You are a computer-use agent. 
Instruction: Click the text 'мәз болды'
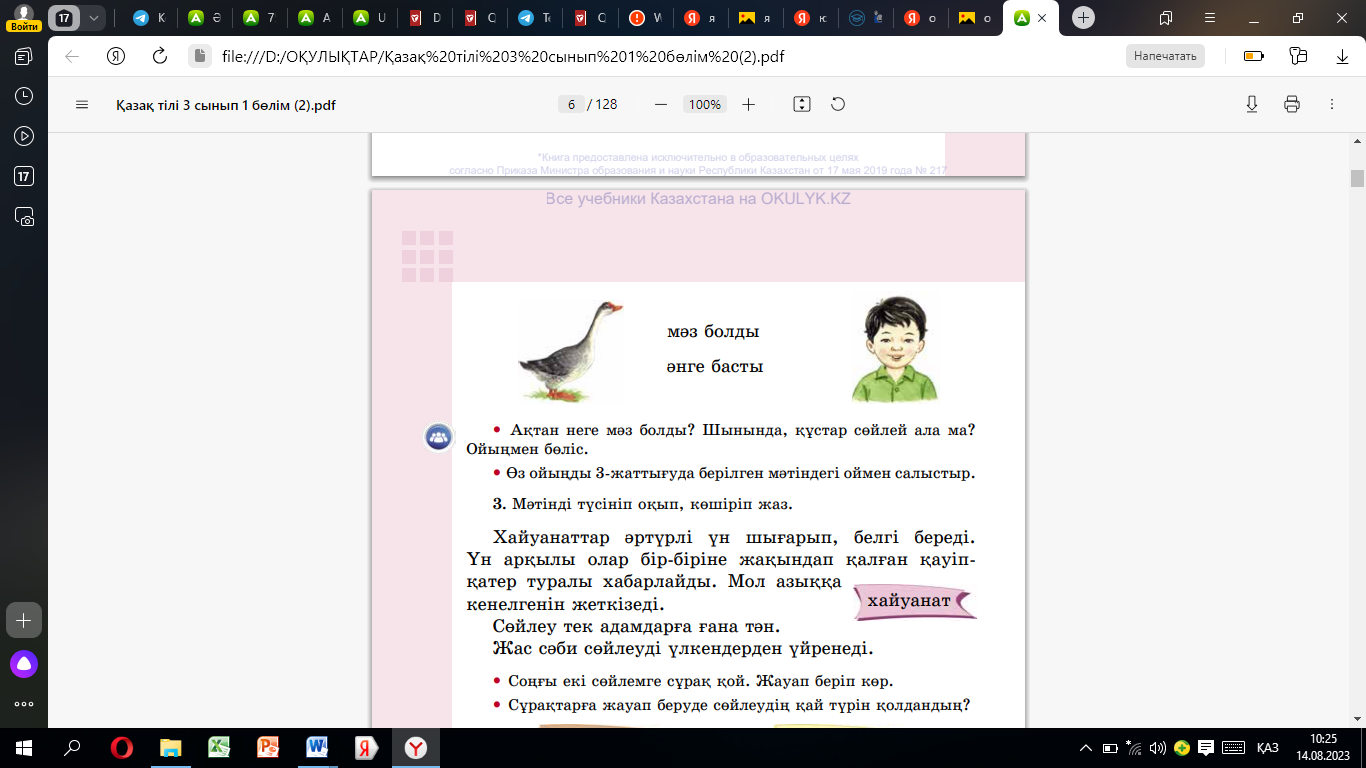click(x=713, y=332)
